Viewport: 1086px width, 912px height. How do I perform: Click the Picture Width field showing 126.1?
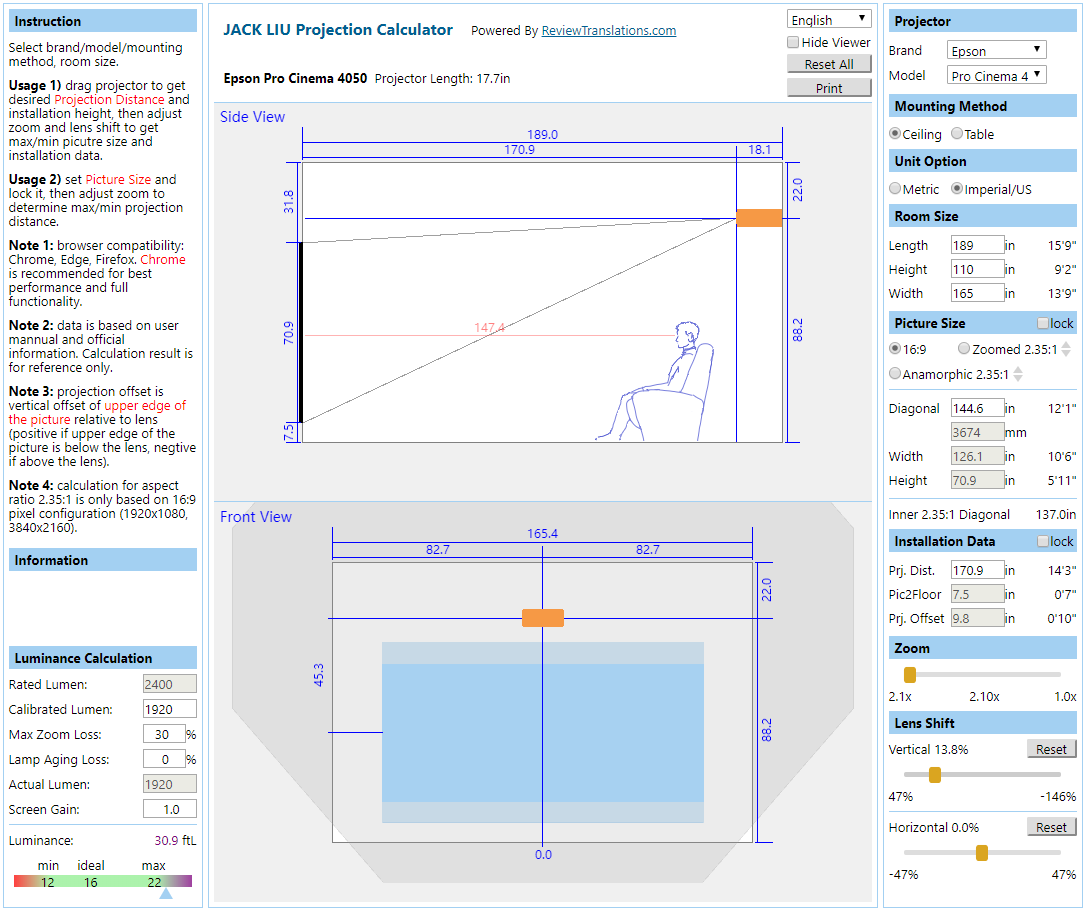(x=977, y=456)
